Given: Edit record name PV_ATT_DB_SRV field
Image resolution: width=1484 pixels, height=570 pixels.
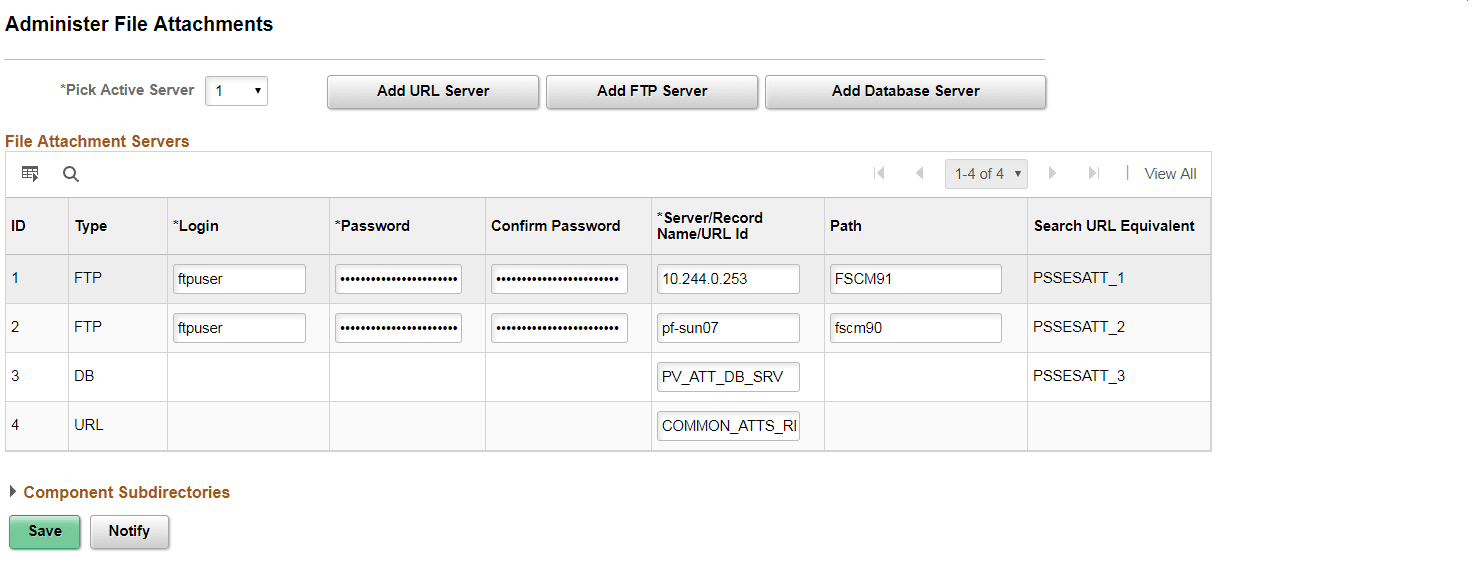Looking at the screenshot, I should tap(728, 377).
